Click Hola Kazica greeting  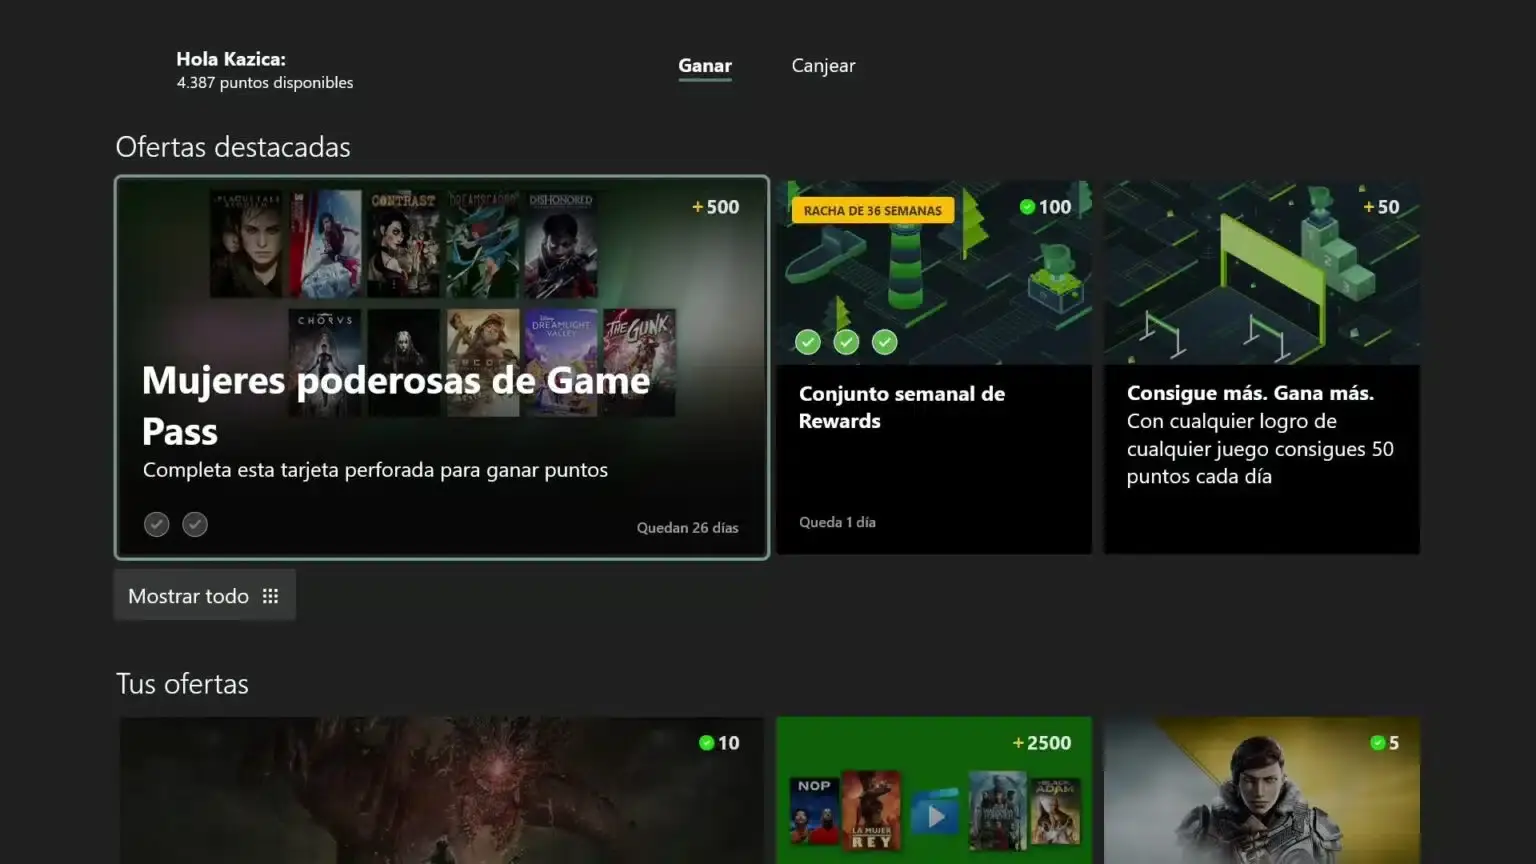pos(231,59)
